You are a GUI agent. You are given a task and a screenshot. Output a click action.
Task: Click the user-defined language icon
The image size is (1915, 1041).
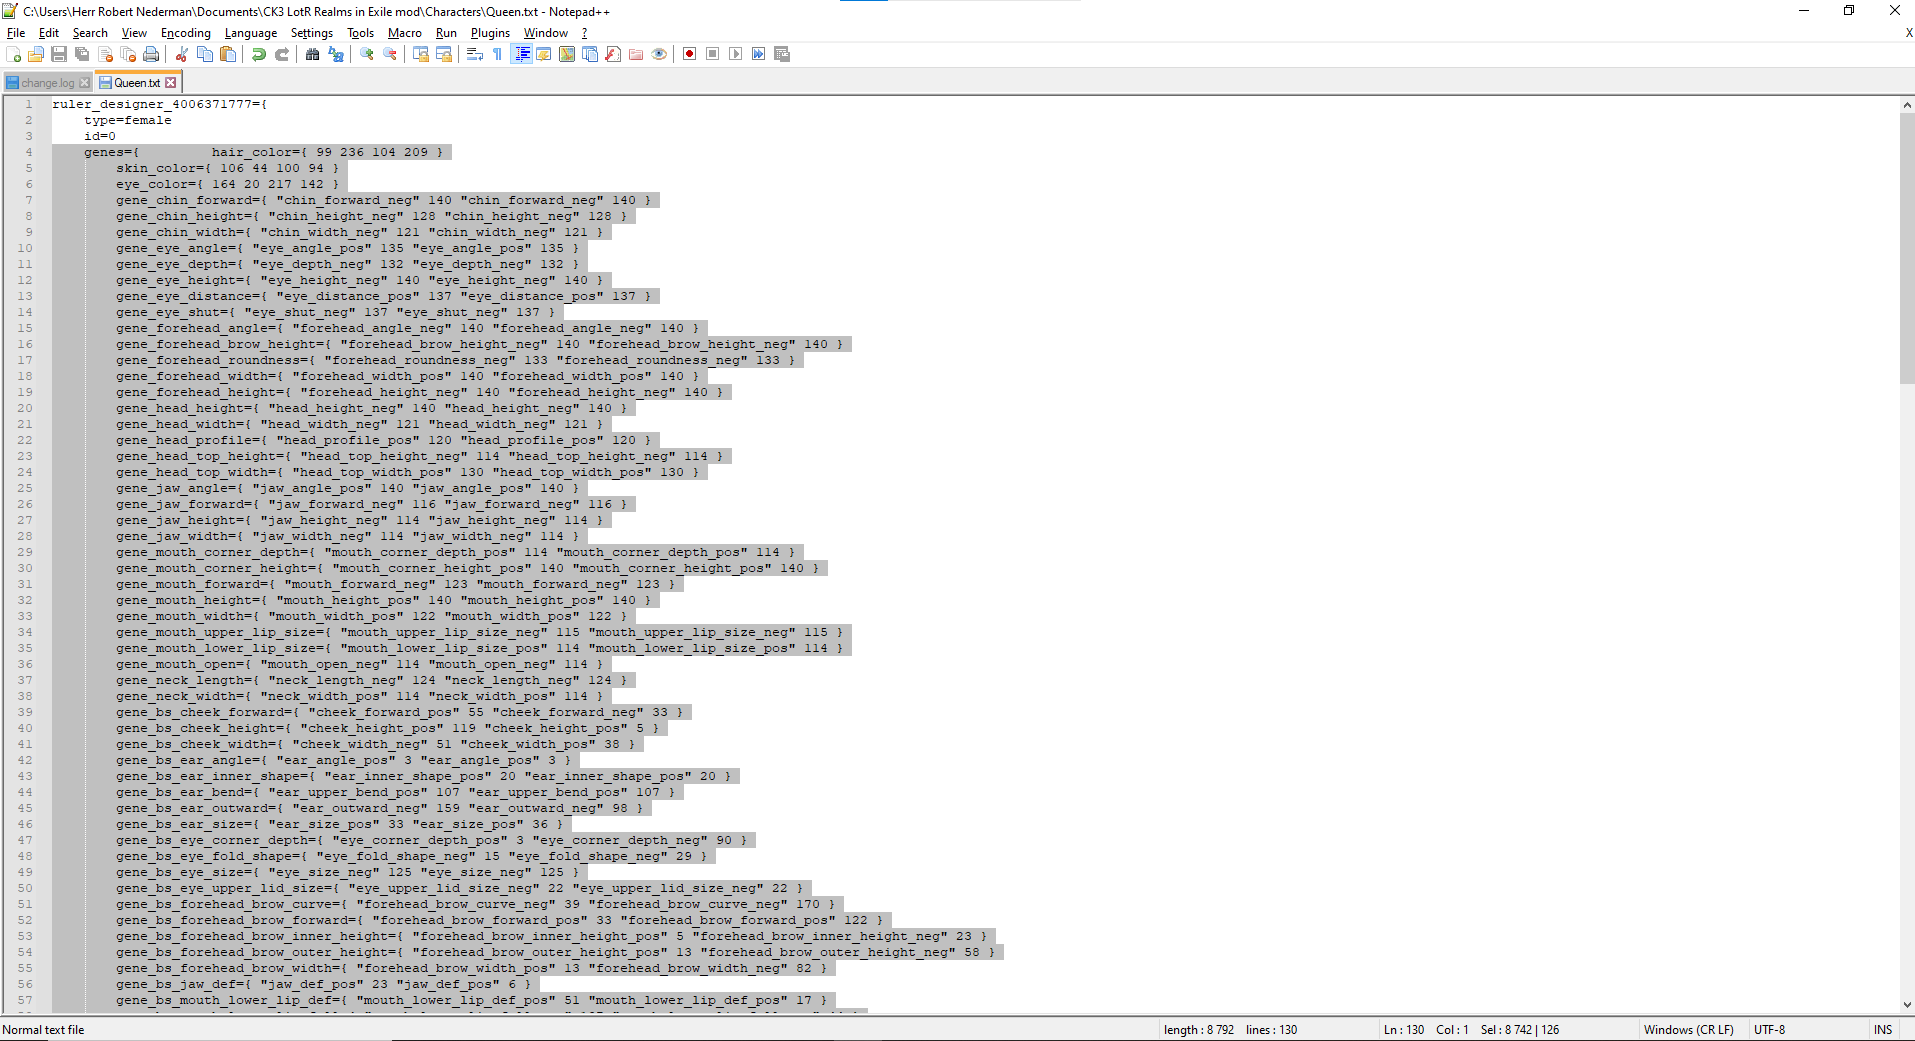tap(544, 54)
